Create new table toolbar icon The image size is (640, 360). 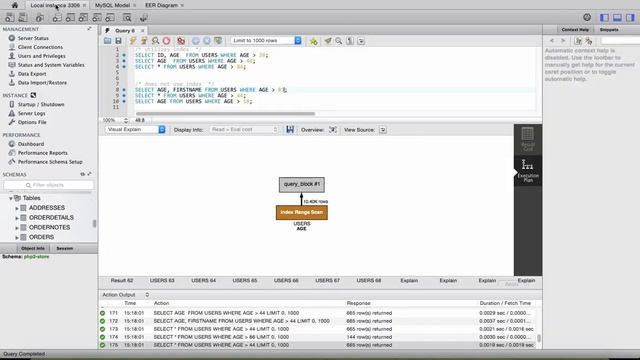(70, 18)
